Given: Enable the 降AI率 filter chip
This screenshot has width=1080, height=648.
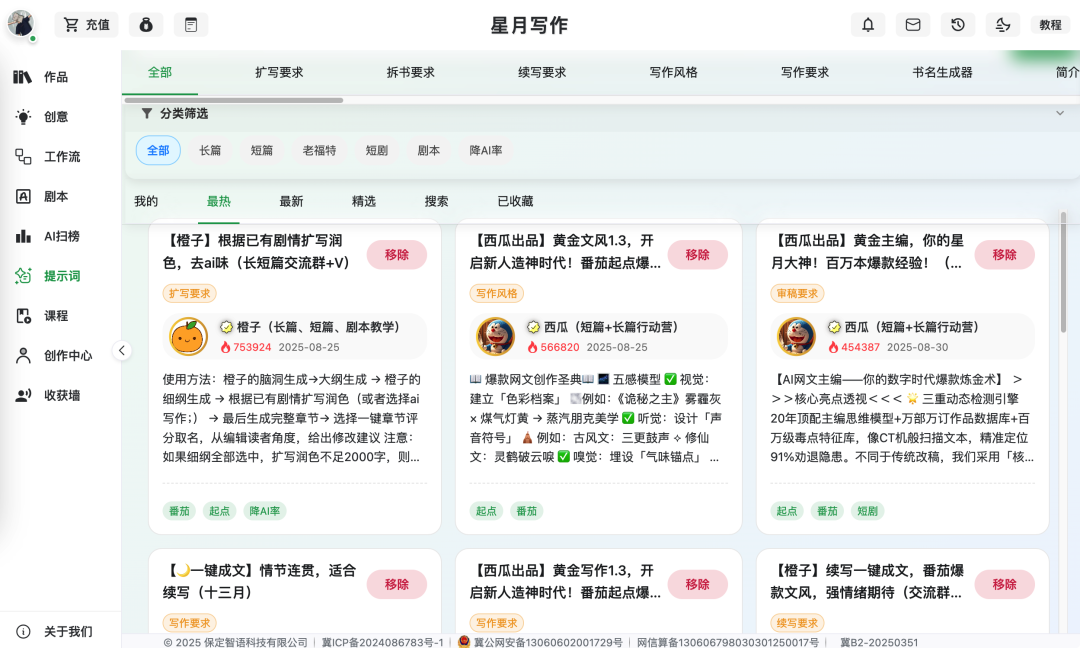Looking at the screenshot, I should click(x=485, y=151).
